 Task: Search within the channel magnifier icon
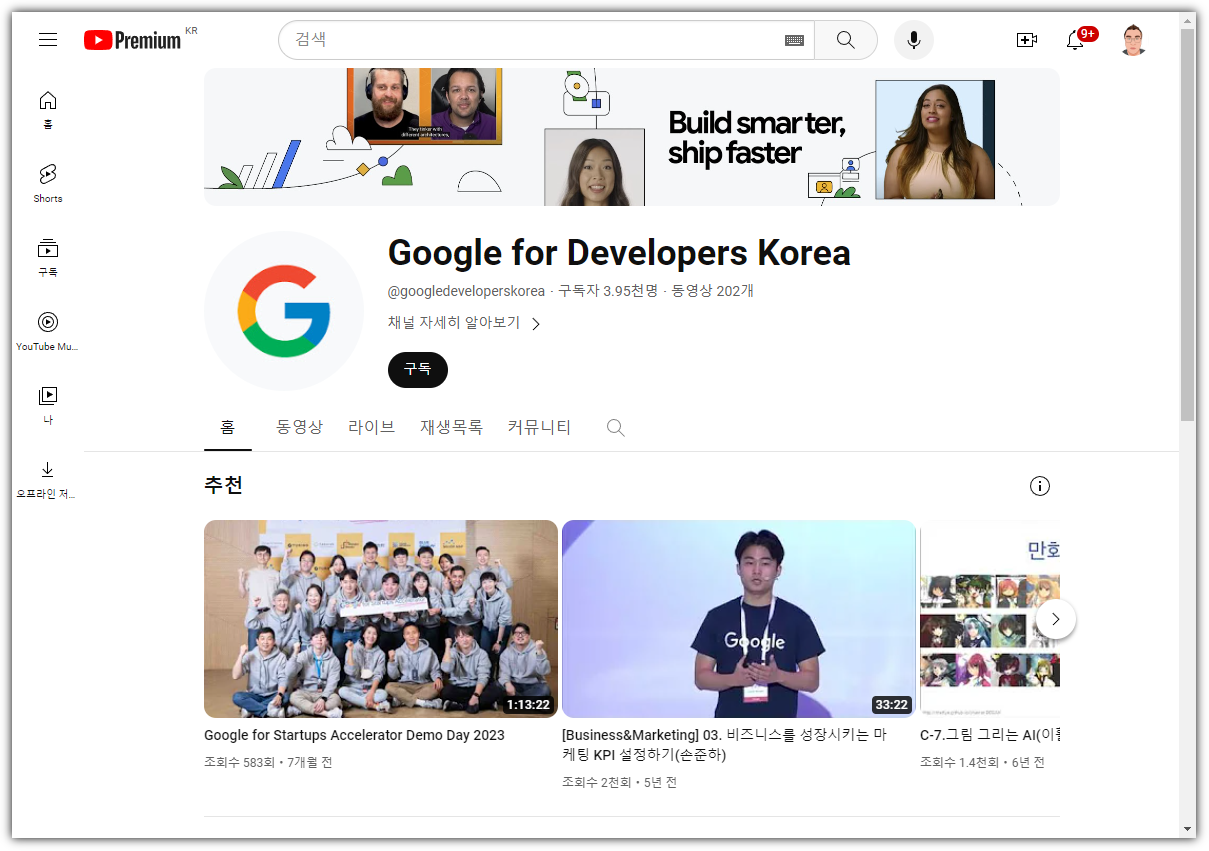click(x=616, y=428)
